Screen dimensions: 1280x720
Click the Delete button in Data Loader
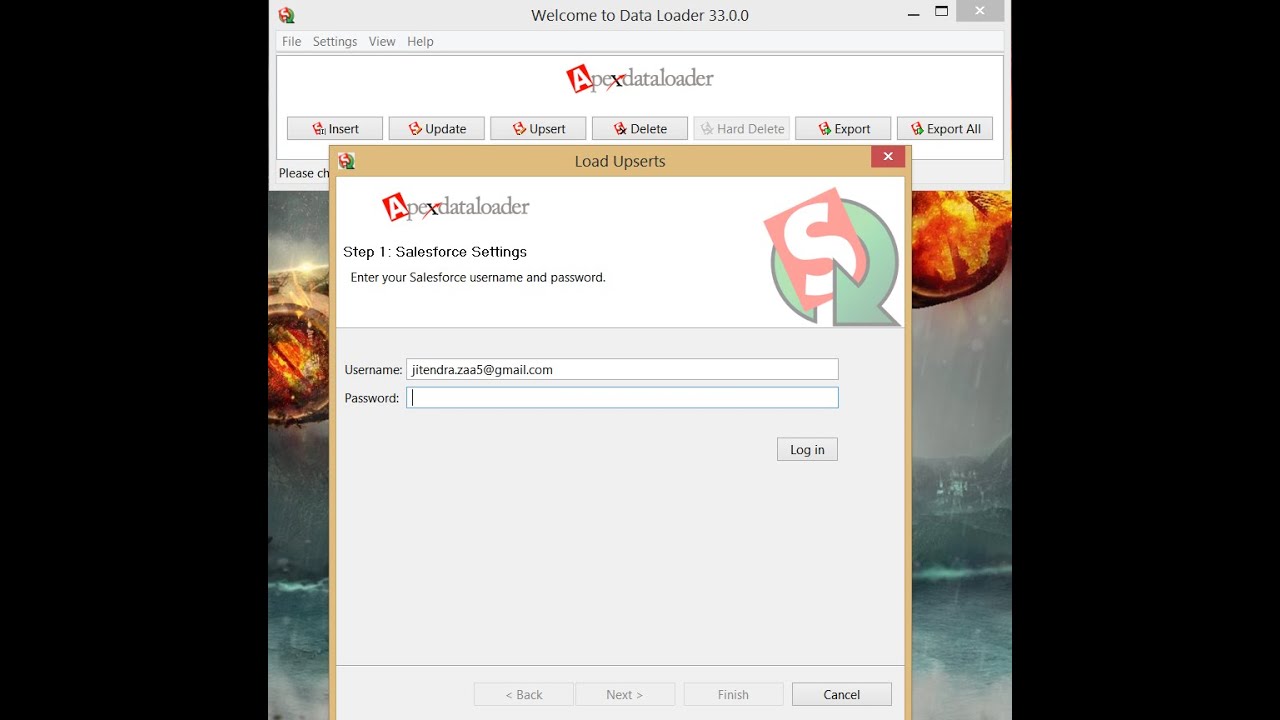640,128
